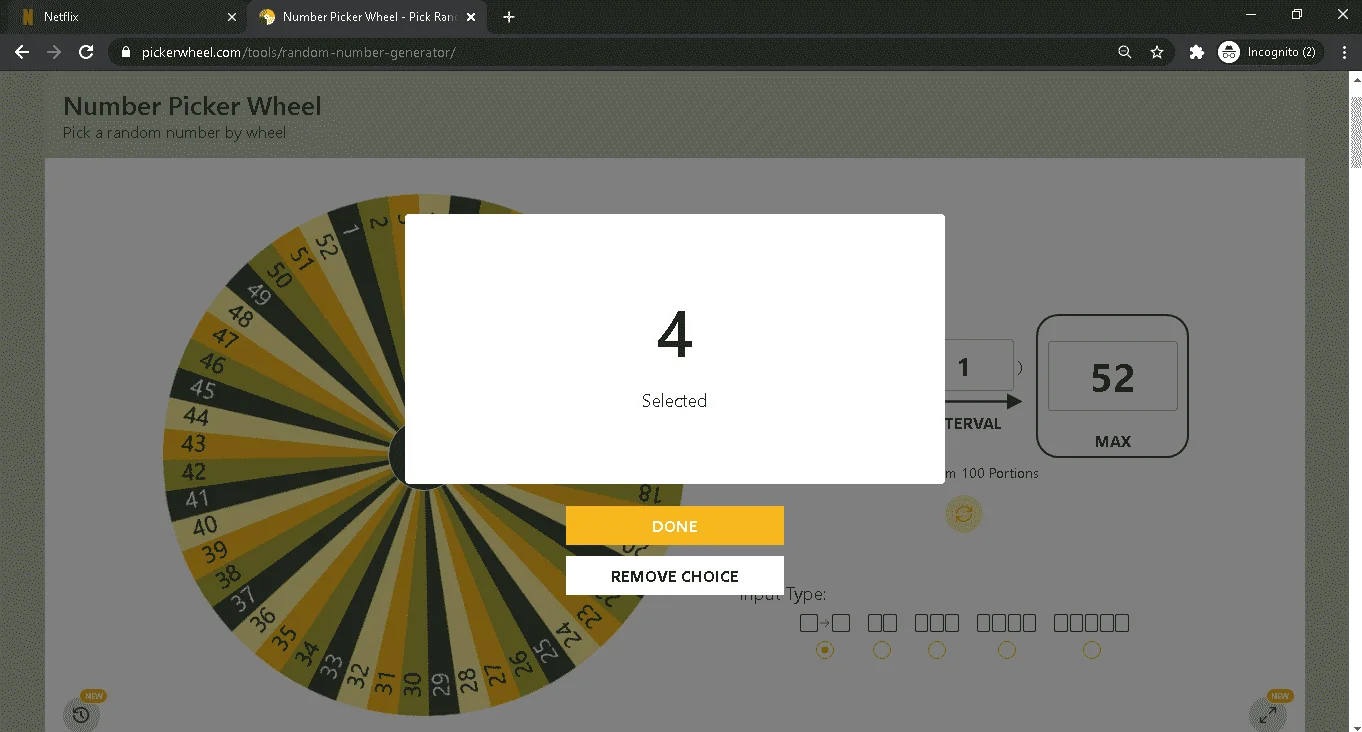Click the wheel segment numbered 29
Viewport: 1362px width, 732px height.
click(440, 685)
